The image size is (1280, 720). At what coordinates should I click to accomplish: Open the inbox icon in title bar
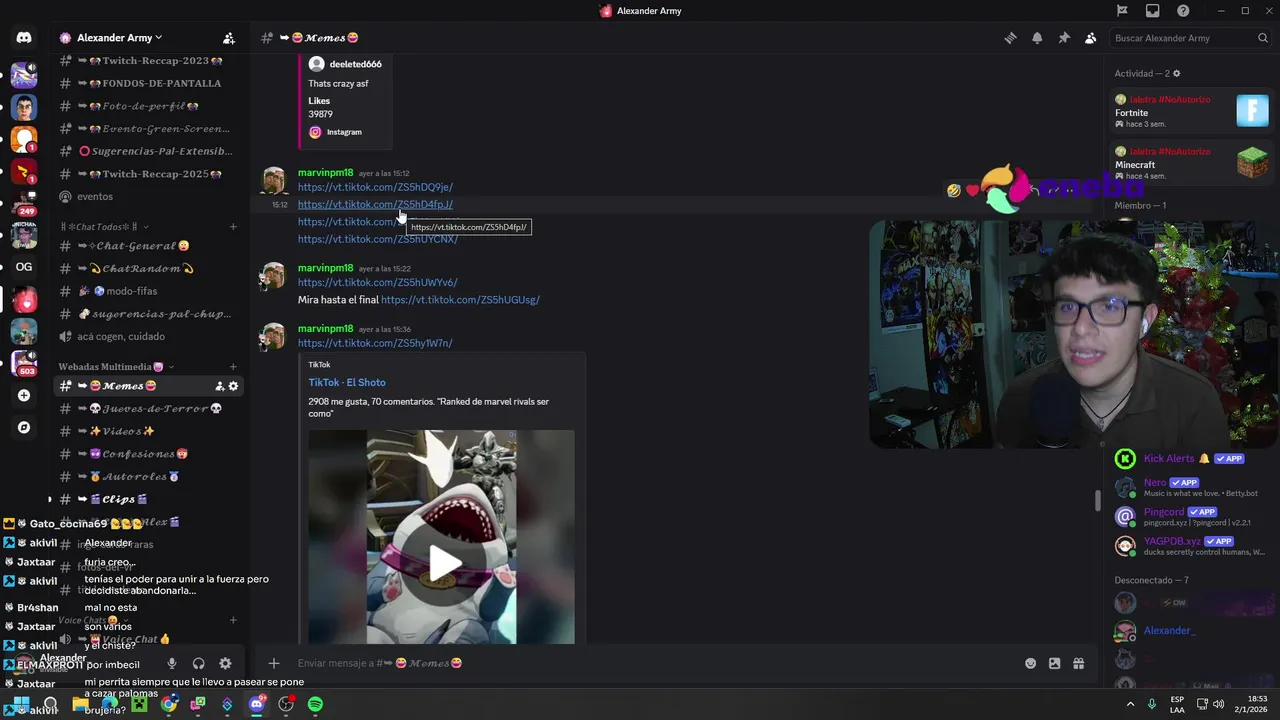point(1153,11)
